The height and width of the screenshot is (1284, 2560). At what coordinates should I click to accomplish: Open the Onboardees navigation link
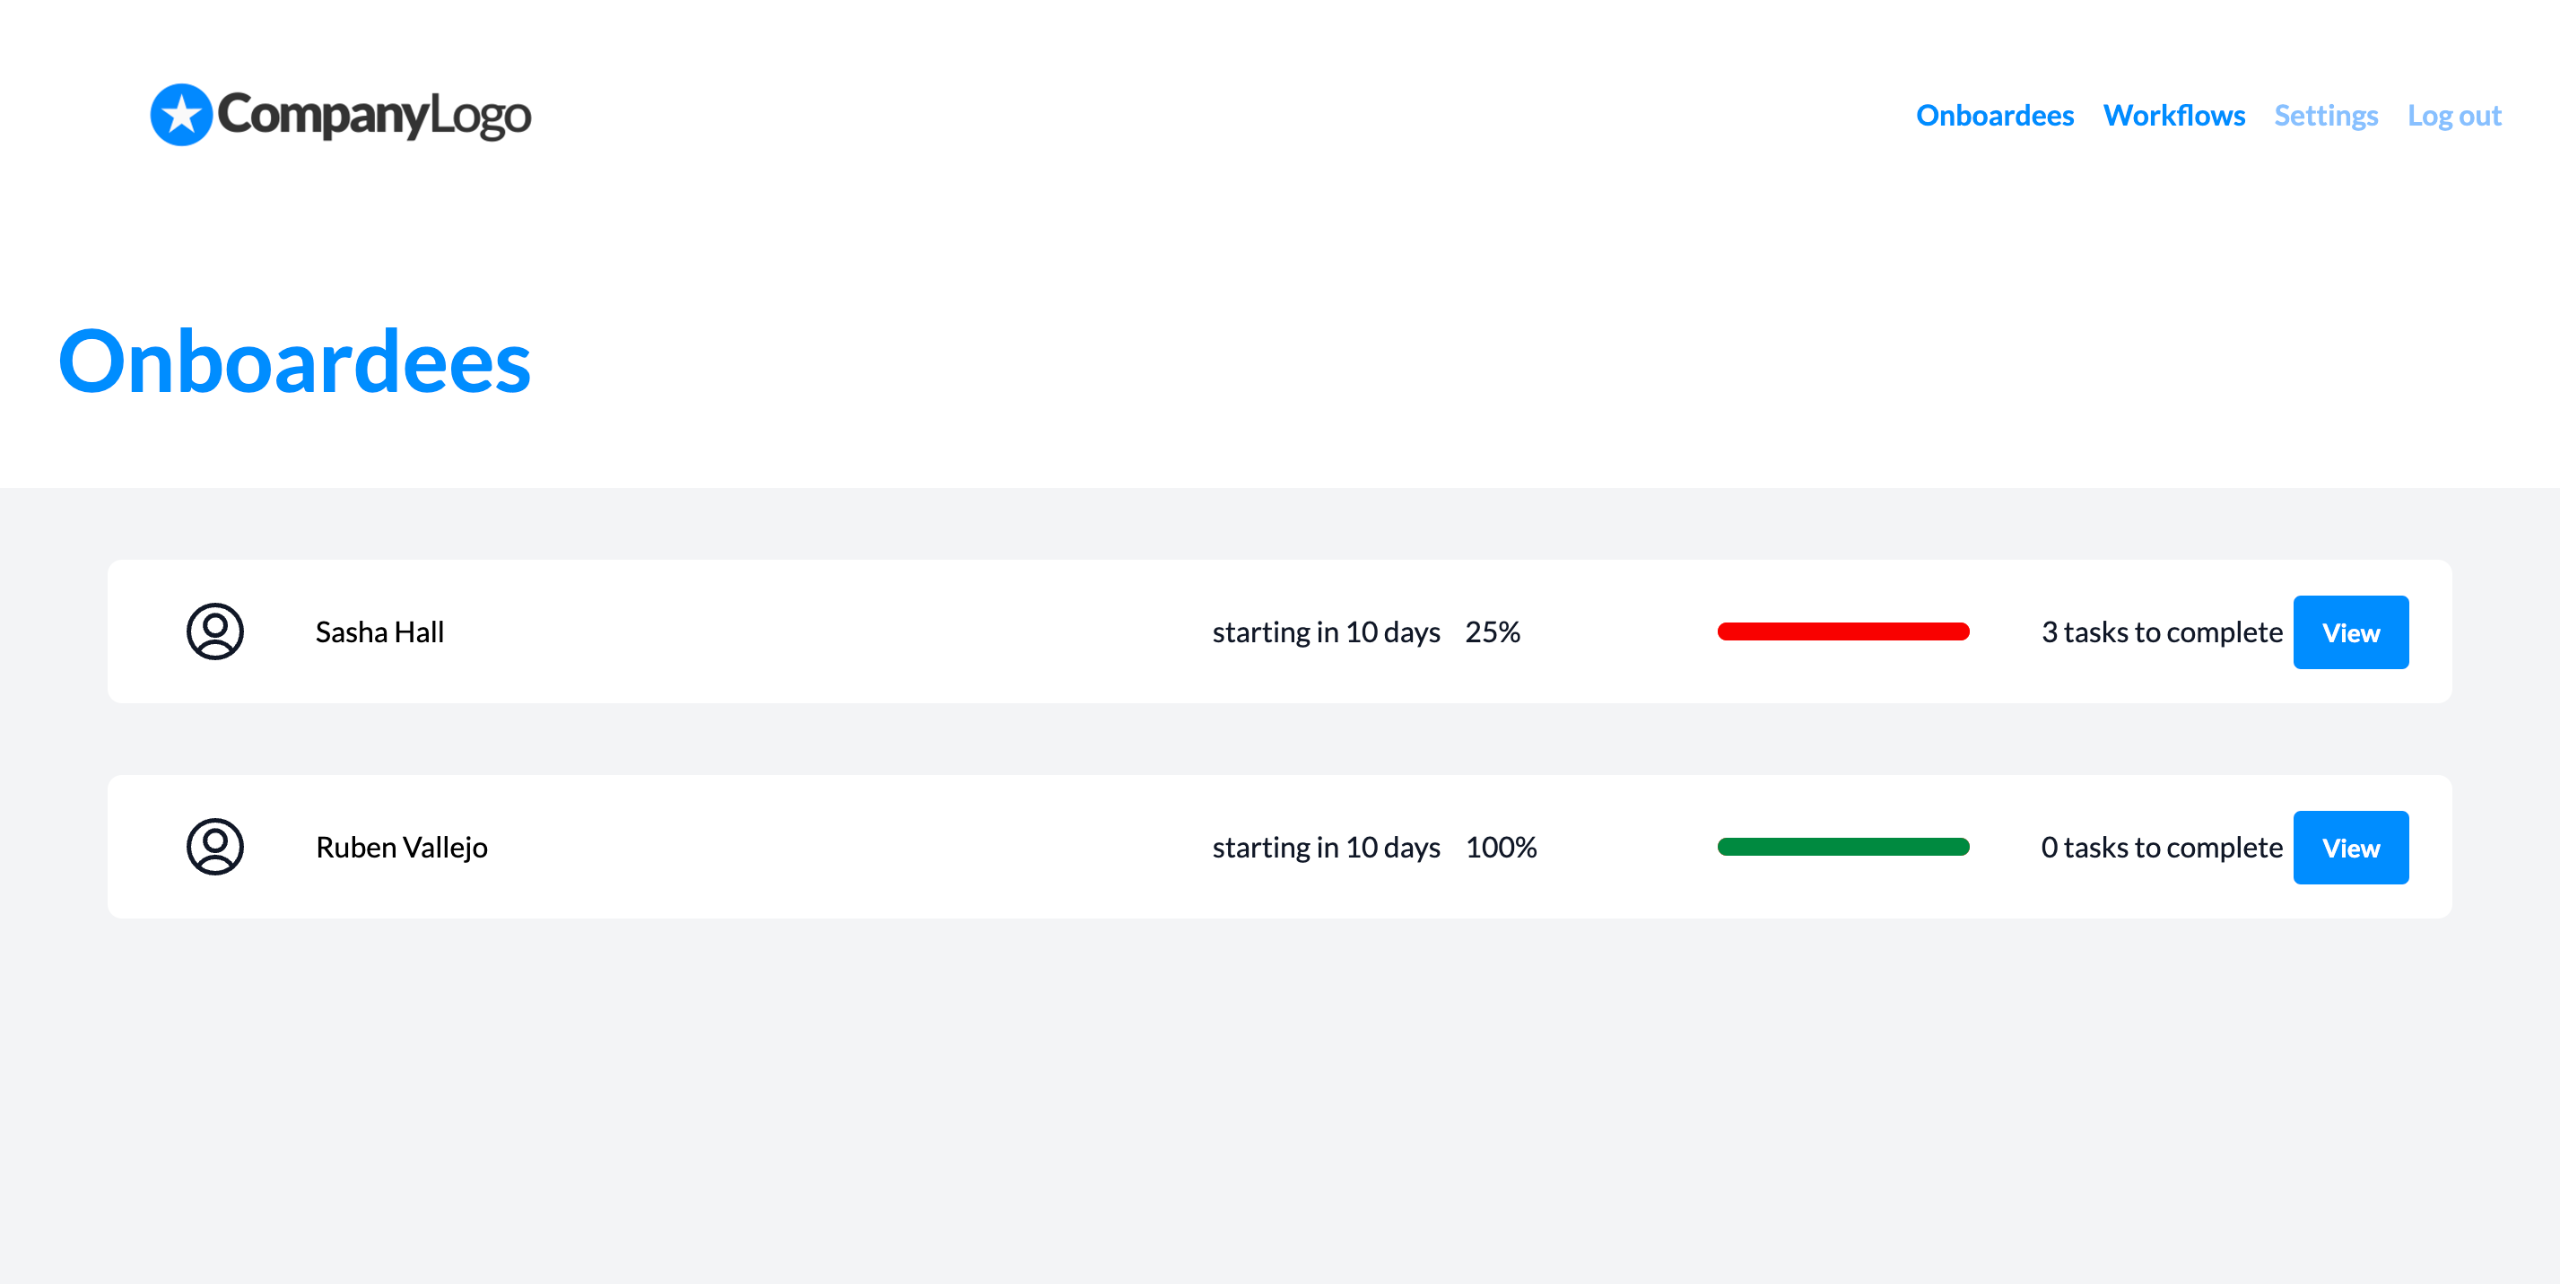point(1994,116)
